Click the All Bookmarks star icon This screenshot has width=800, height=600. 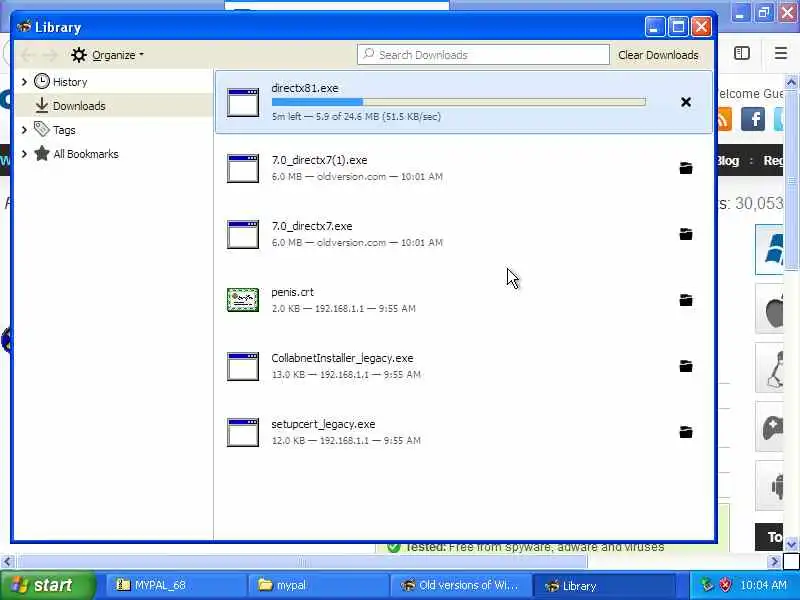click(x=42, y=154)
